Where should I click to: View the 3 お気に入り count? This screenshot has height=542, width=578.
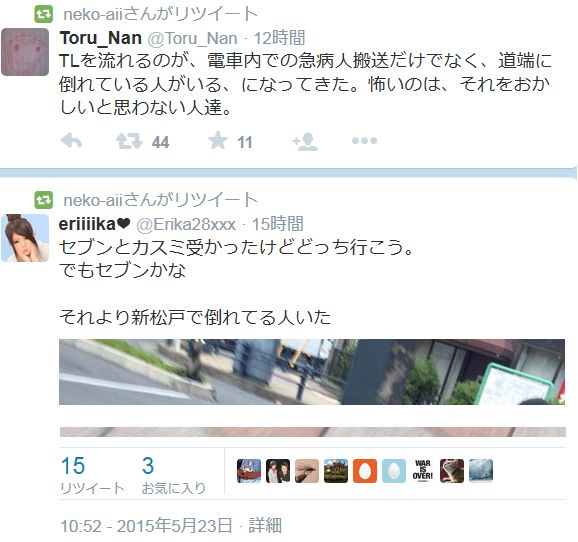pos(173,475)
